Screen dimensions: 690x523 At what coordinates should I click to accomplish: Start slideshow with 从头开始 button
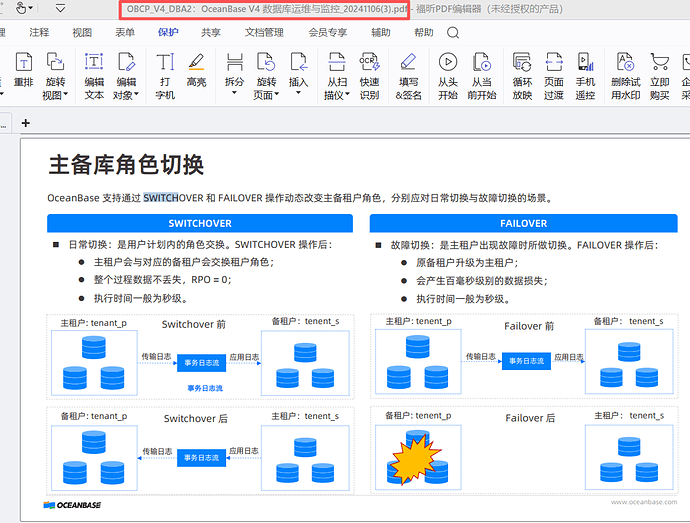pyautogui.click(x=448, y=64)
